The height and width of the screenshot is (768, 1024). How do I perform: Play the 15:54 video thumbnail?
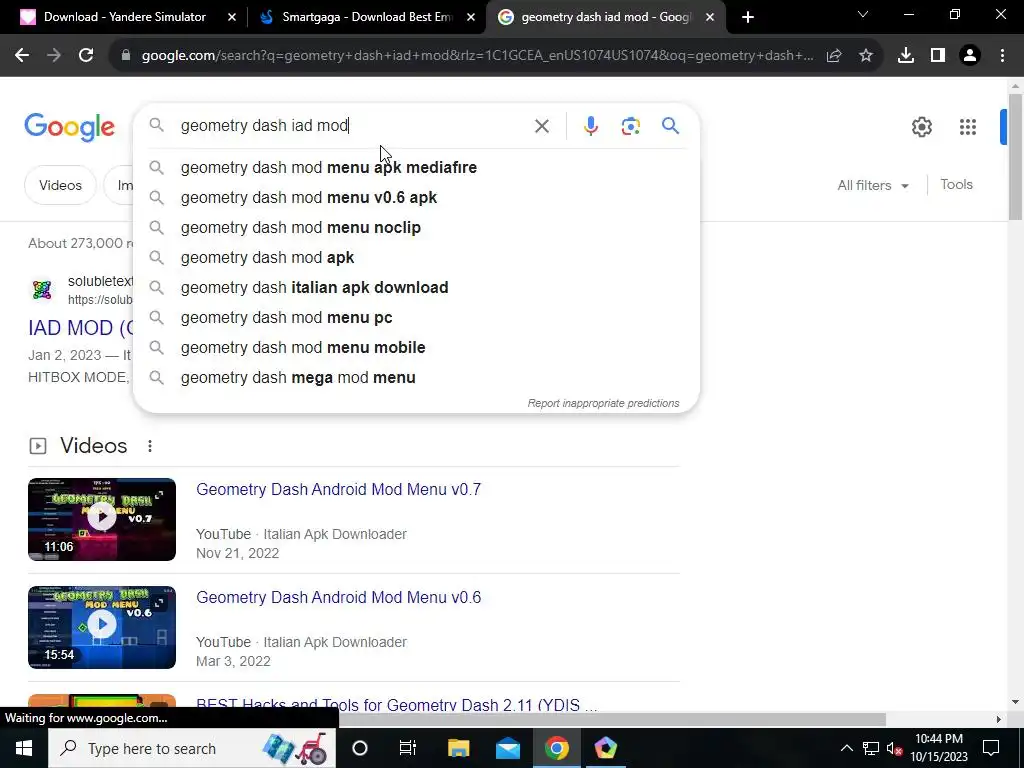tap(102, 627)
